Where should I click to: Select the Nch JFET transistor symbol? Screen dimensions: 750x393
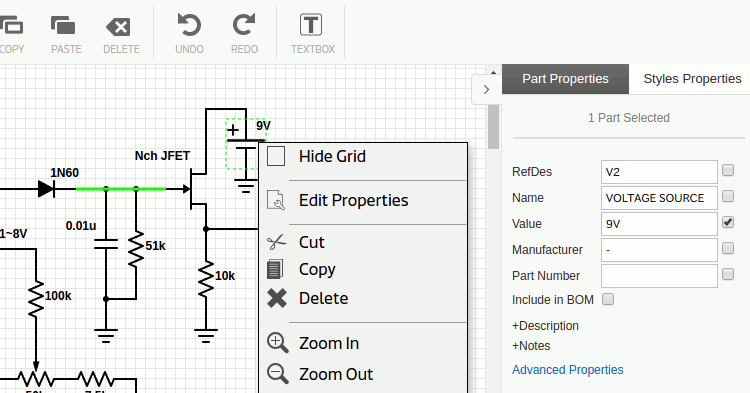click(x=195, y=189)
